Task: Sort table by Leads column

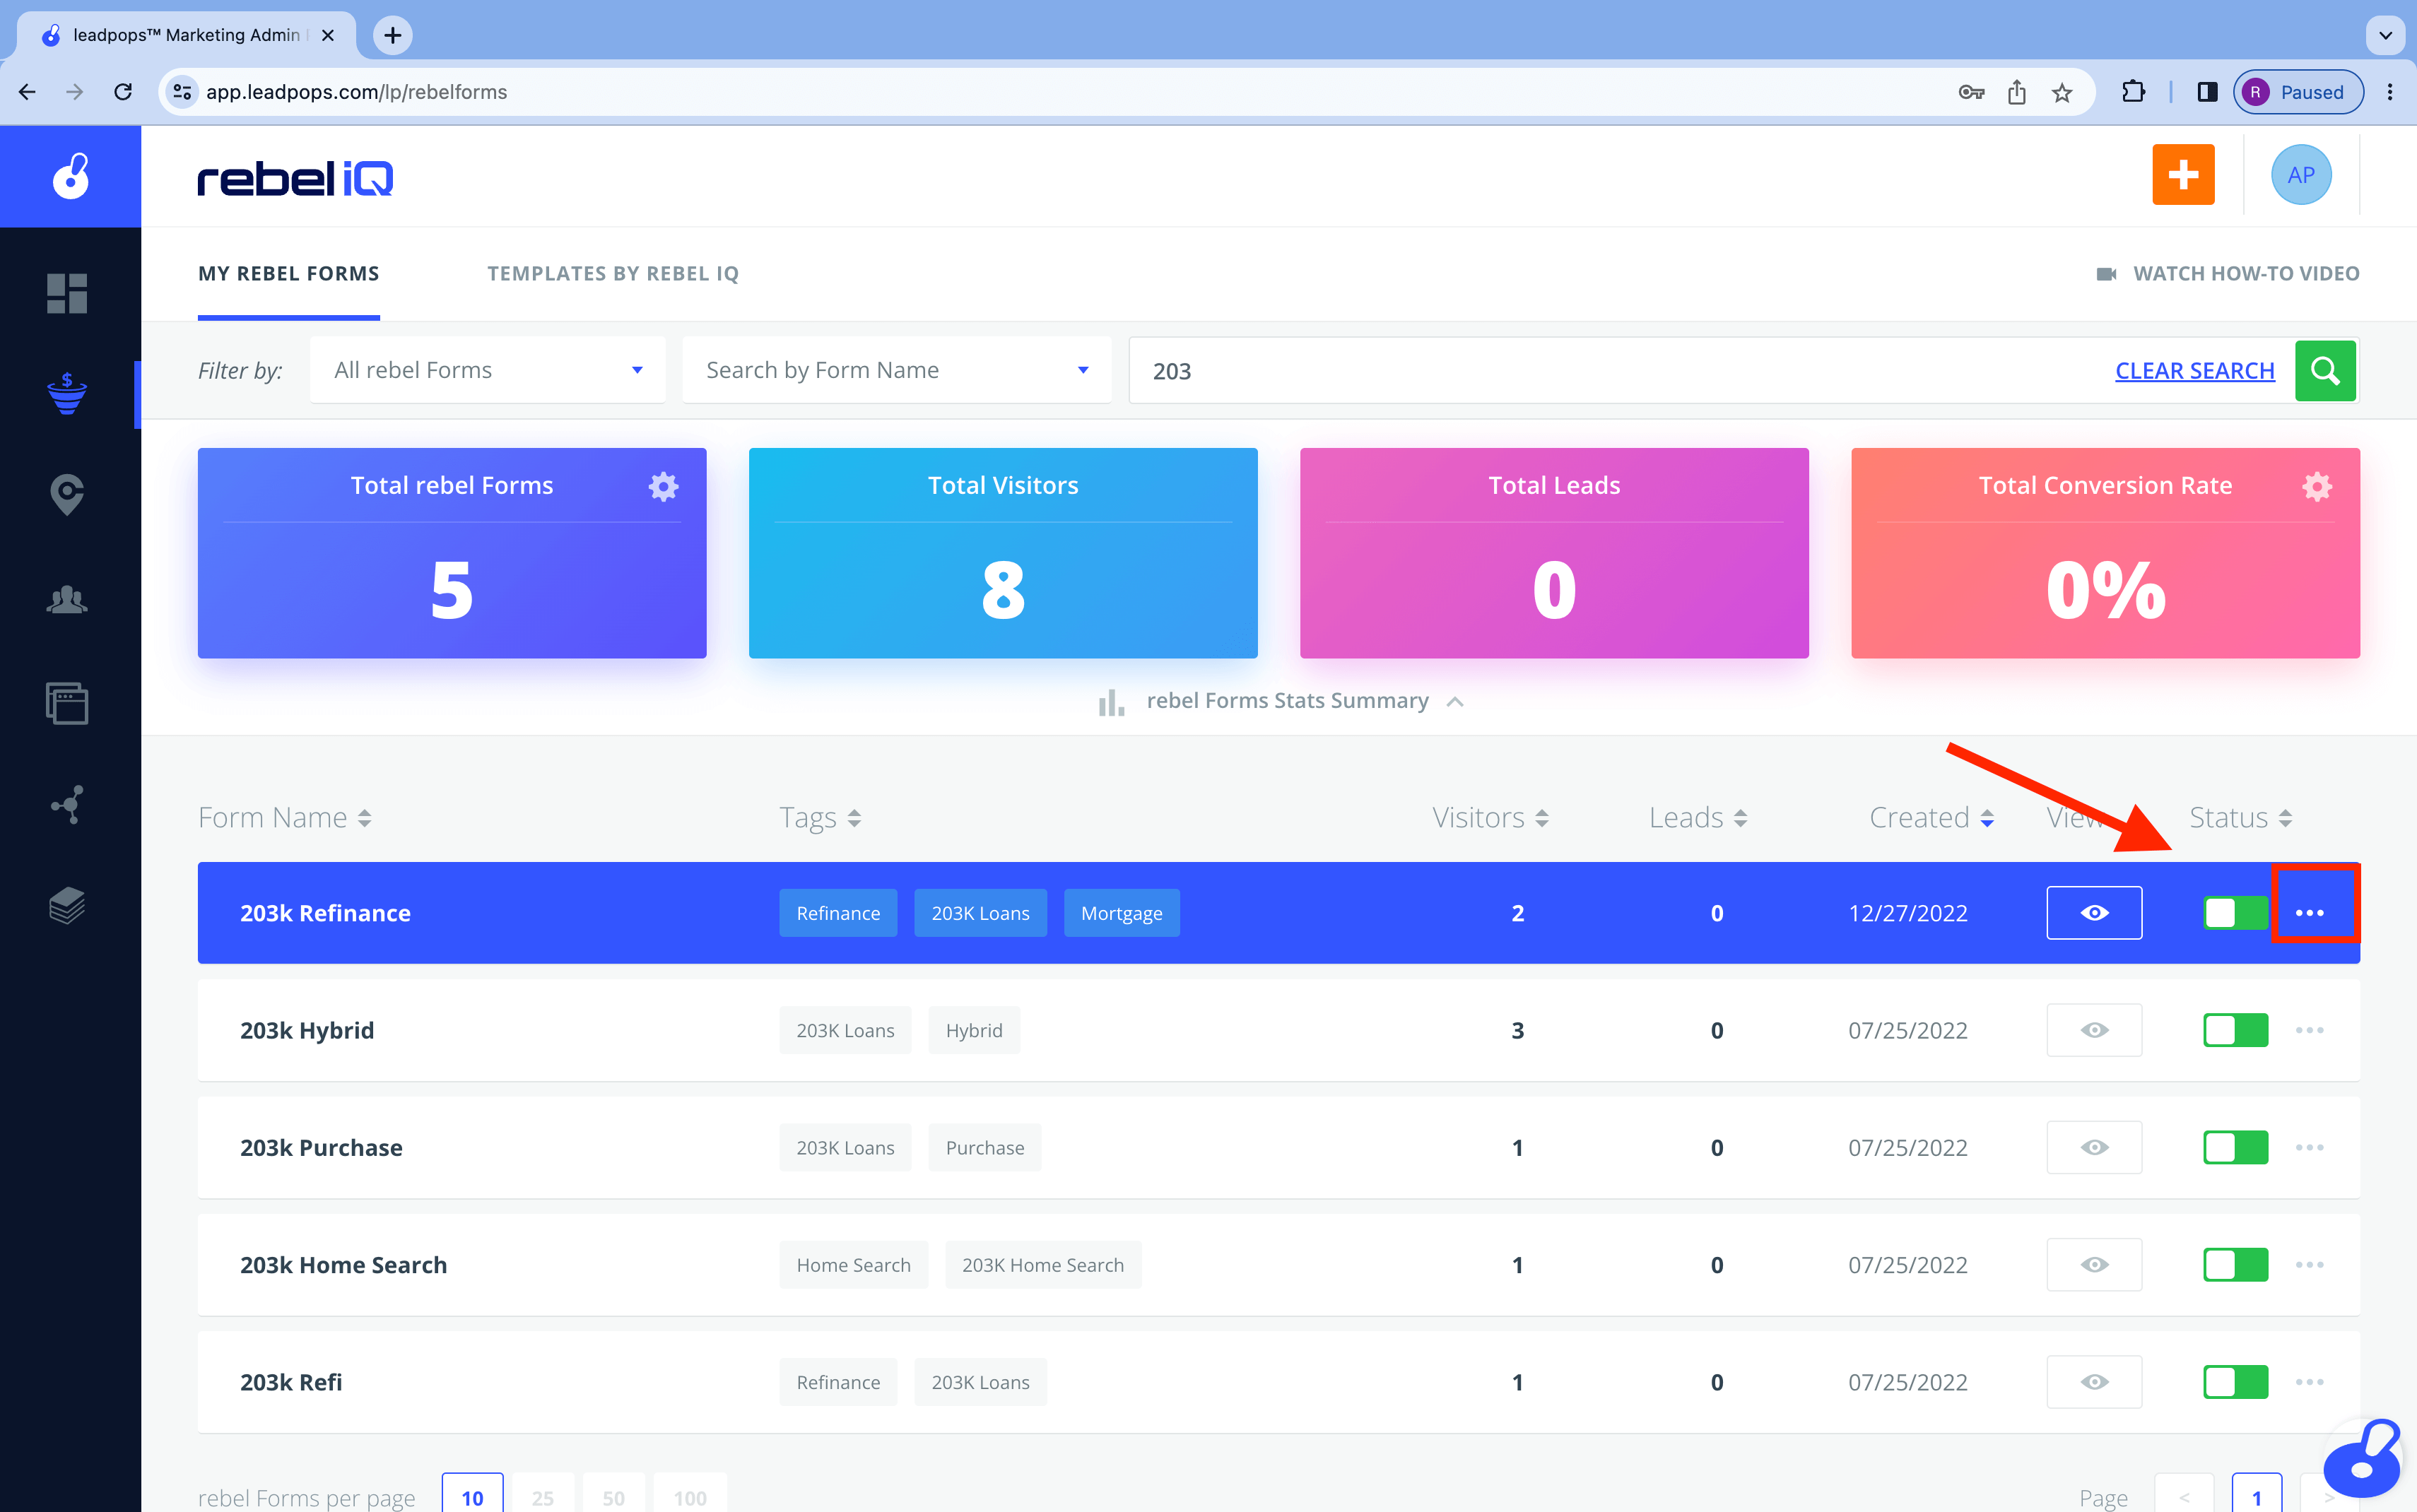Action: coord(1697,818)
